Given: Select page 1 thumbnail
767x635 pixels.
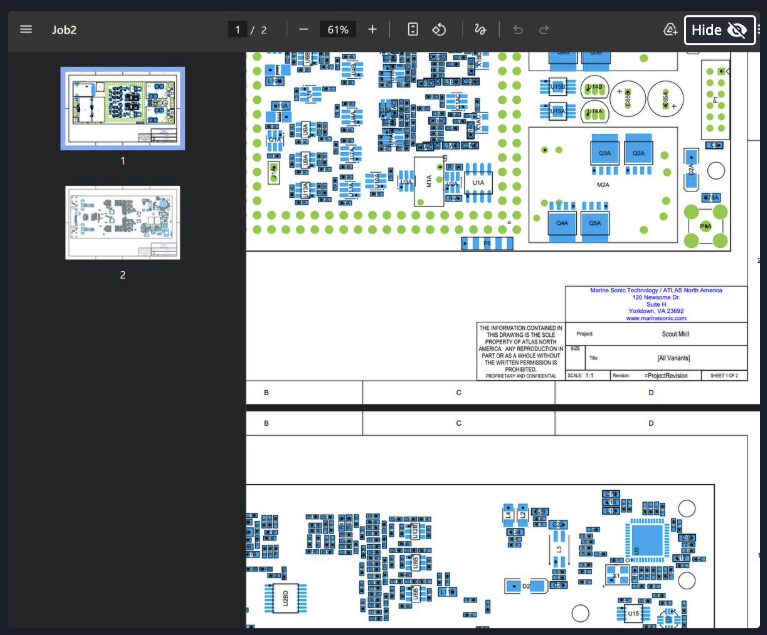Looking at the screenshot, I should (122, 108).
